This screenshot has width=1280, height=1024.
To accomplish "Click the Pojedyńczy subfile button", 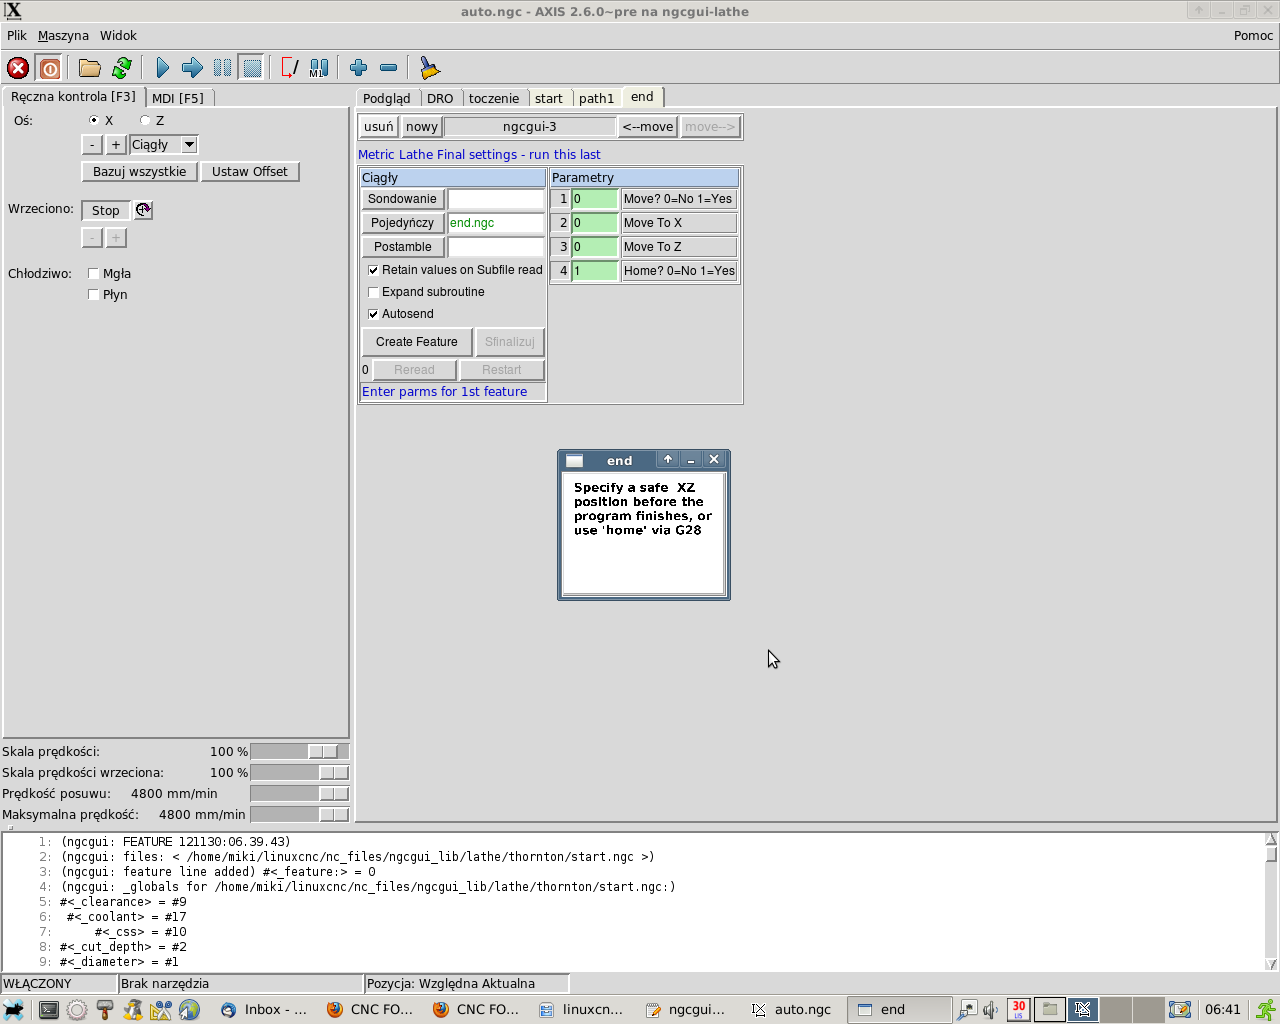I will point(403,223).
